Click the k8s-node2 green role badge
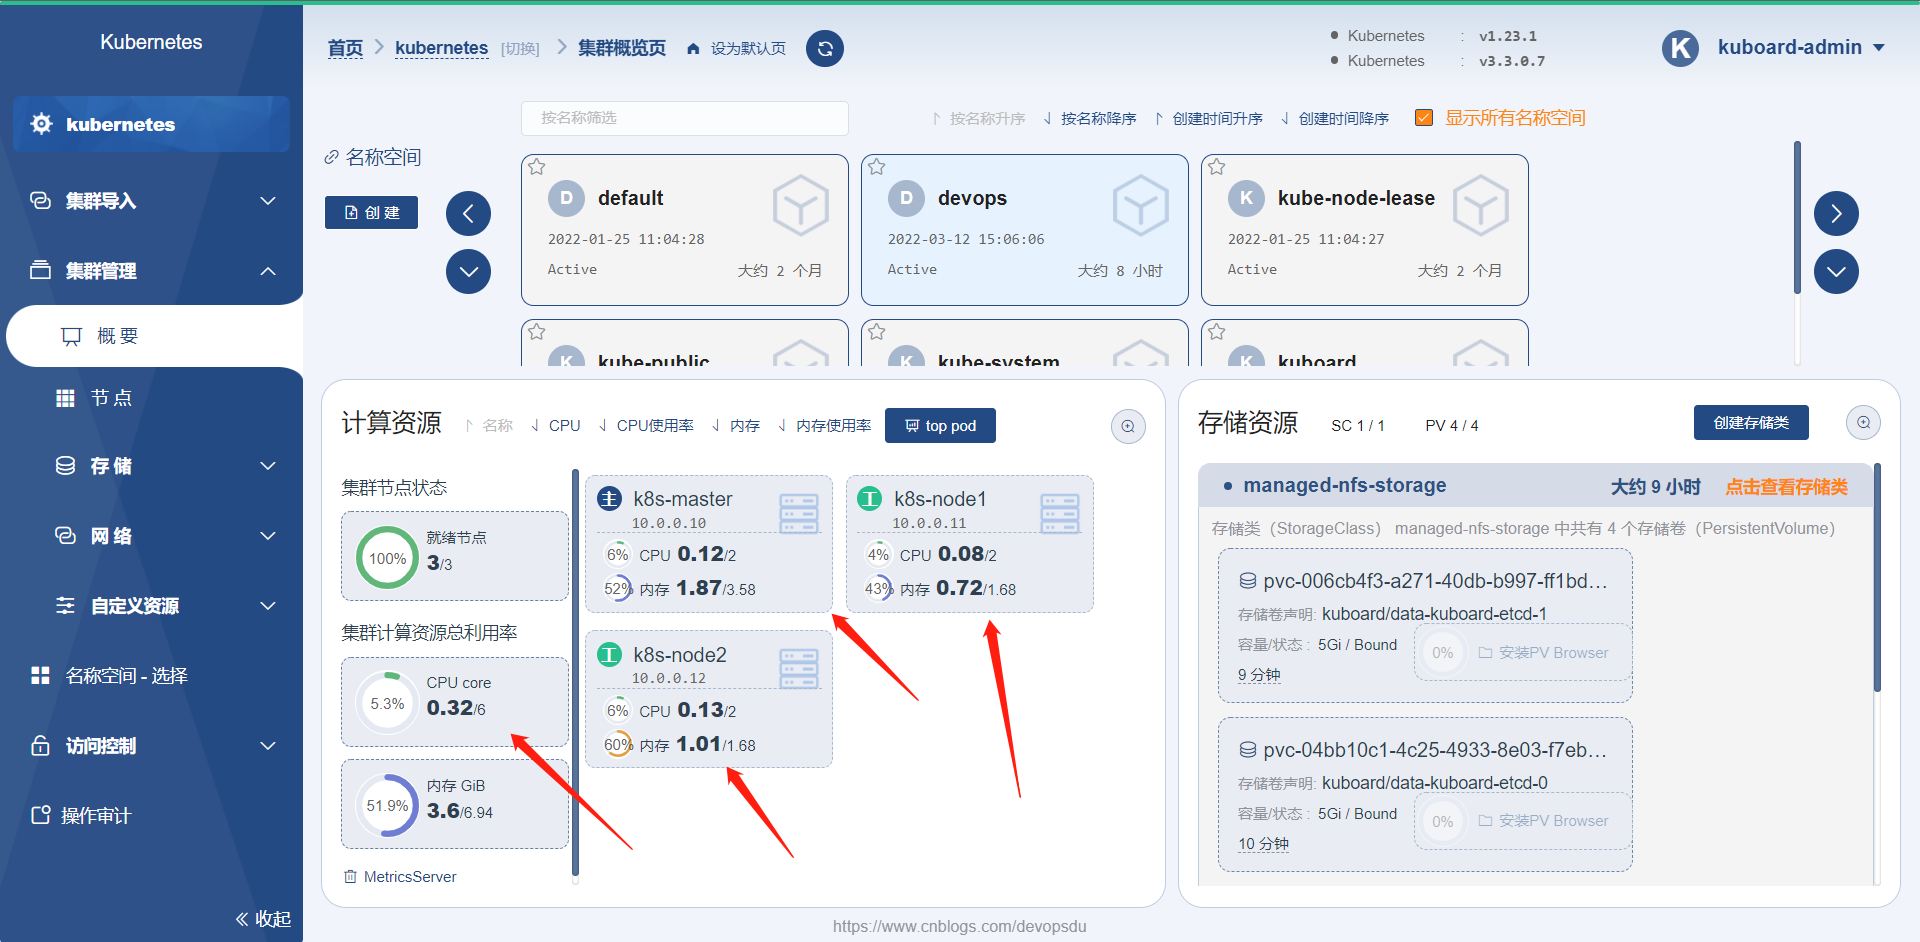Image resolution: width=1920 pixels, height=942 pixels. coord(609,654)
